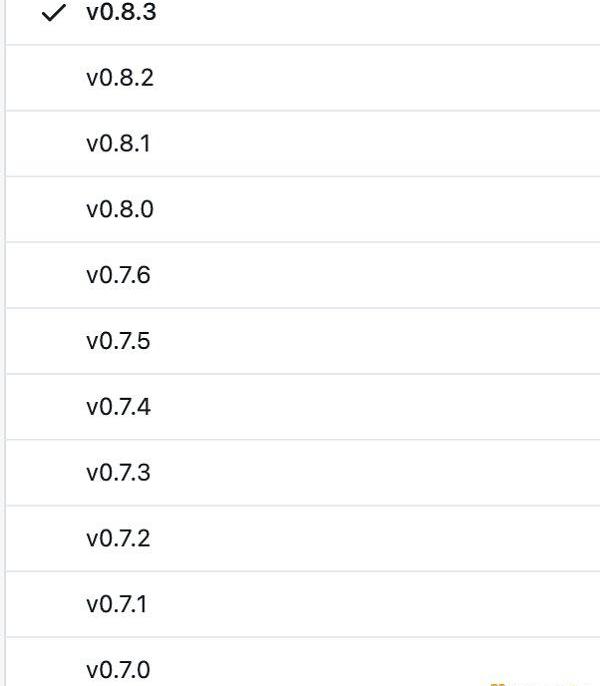
Task: Pick v0.7.3 from the dropdown list
Action: (x=119, y=472)
